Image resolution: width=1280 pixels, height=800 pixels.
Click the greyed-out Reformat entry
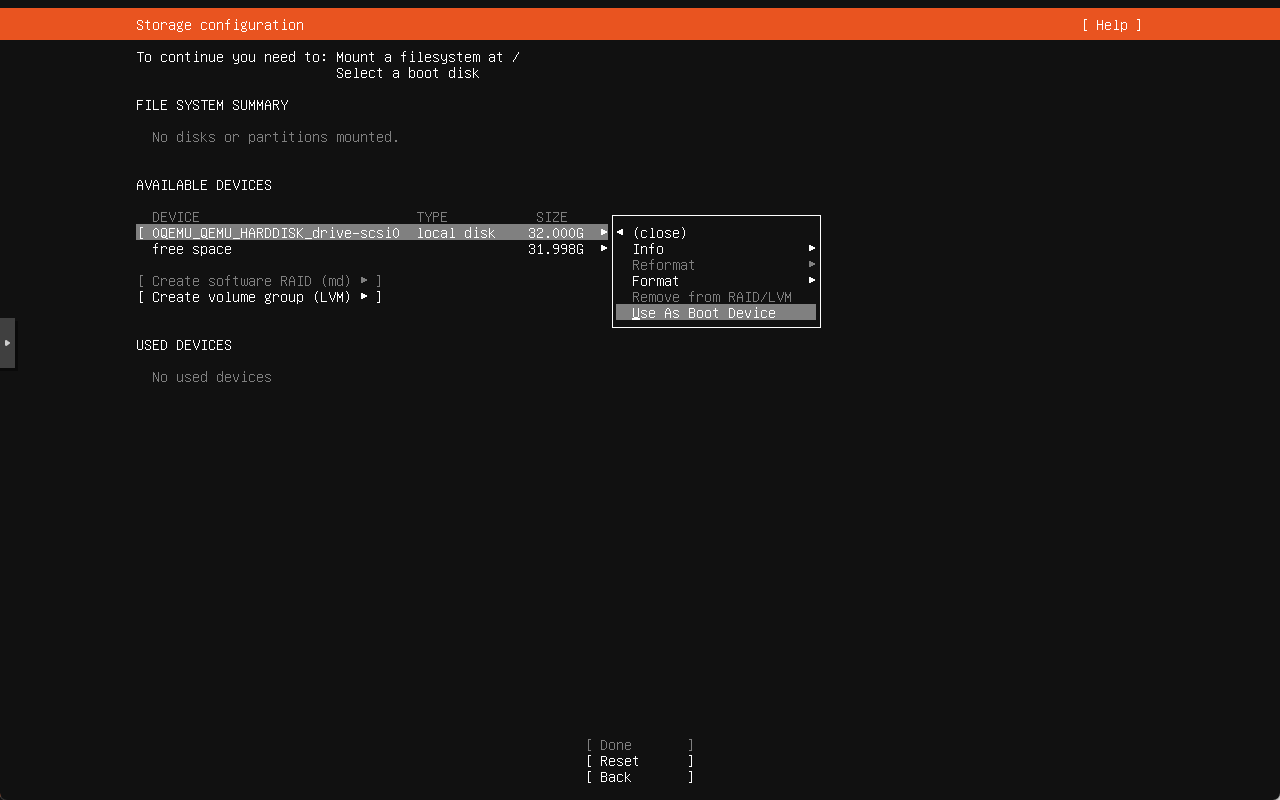(x=663, y=265)
